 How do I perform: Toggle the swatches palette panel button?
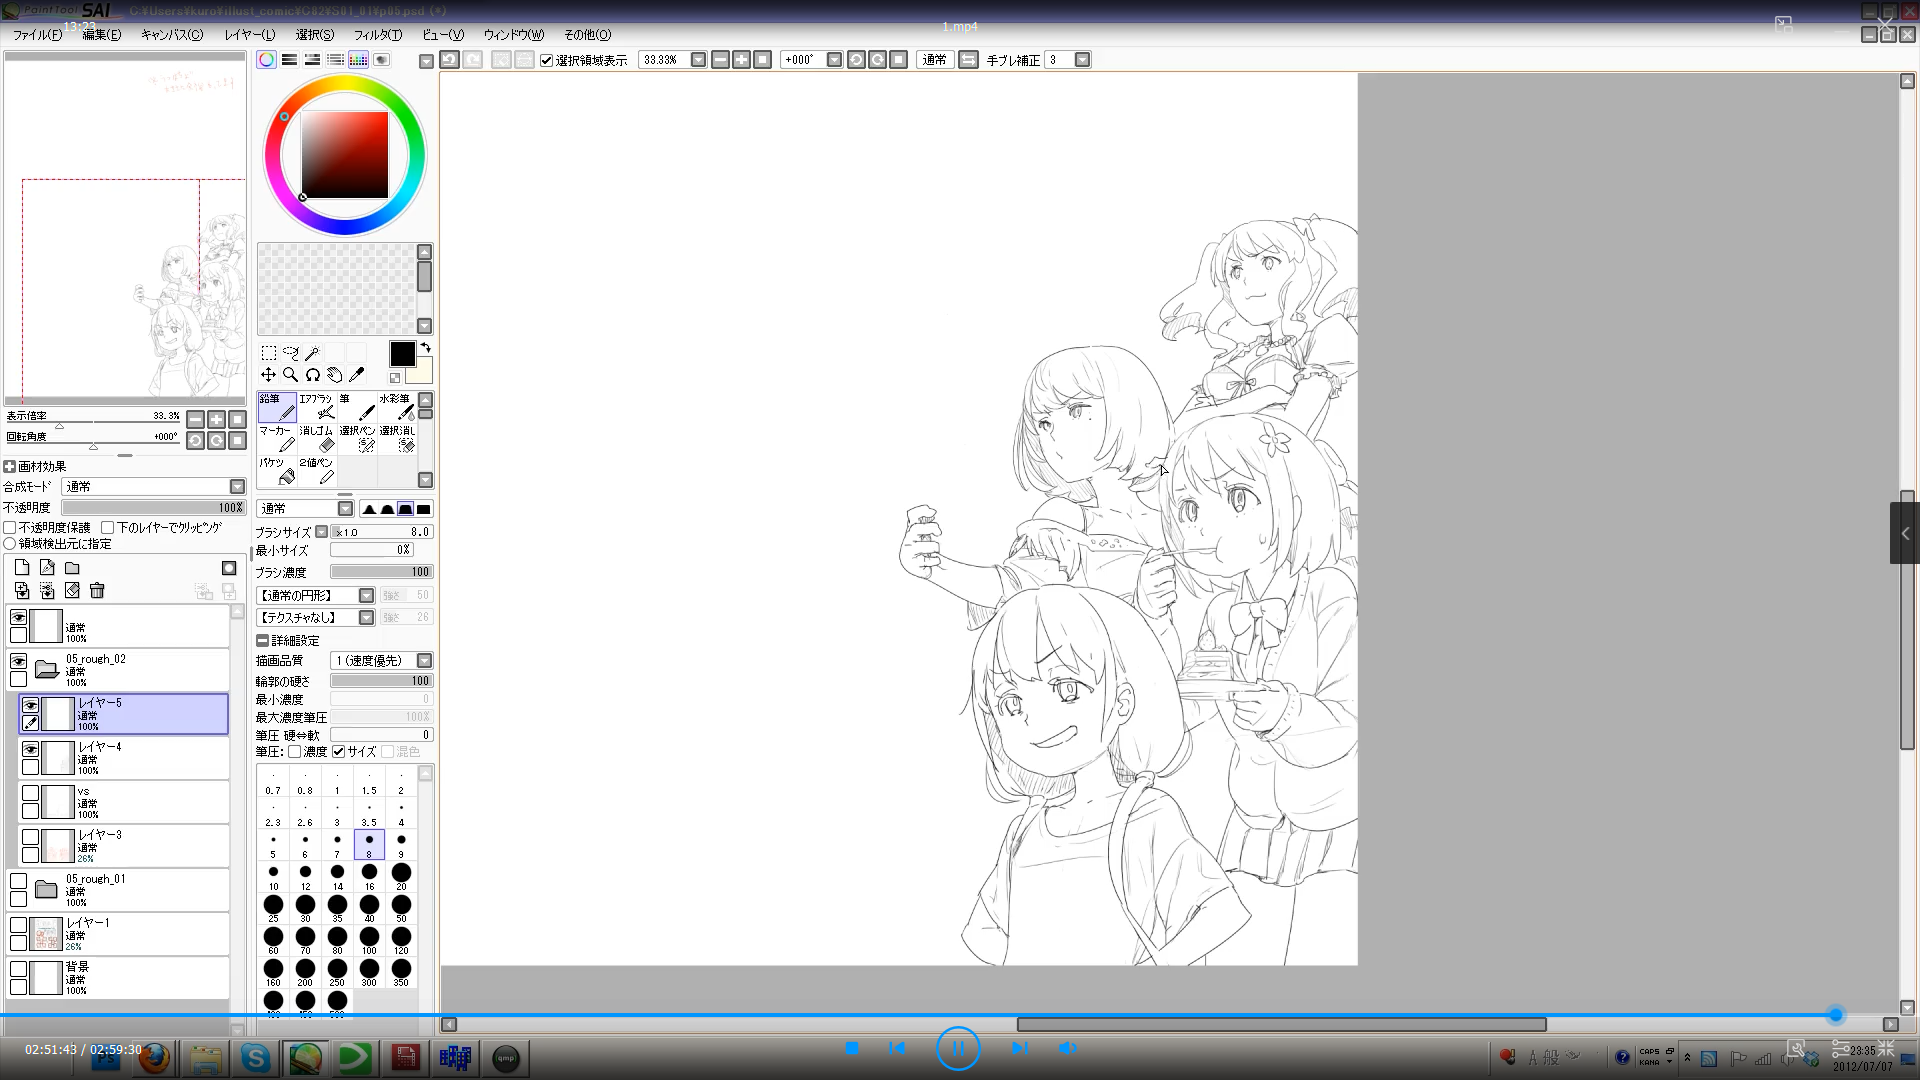tap(358, 60)
